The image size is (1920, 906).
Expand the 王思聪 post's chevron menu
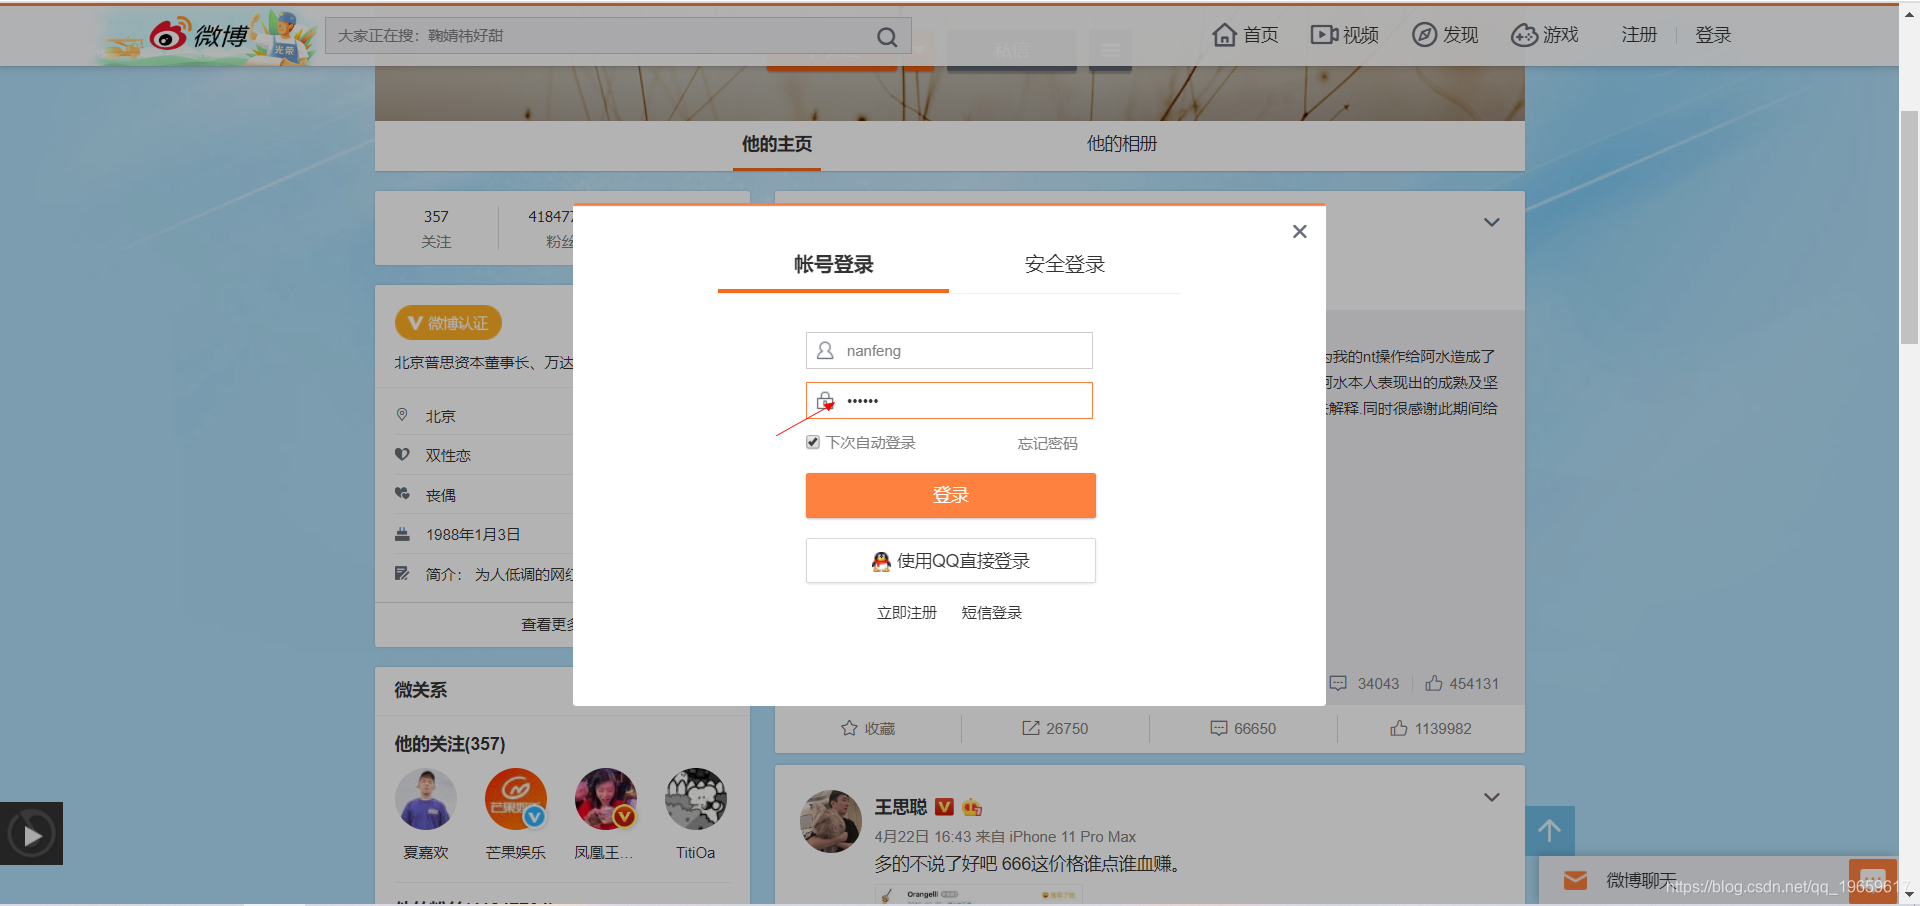click(x=1491, y=797)
